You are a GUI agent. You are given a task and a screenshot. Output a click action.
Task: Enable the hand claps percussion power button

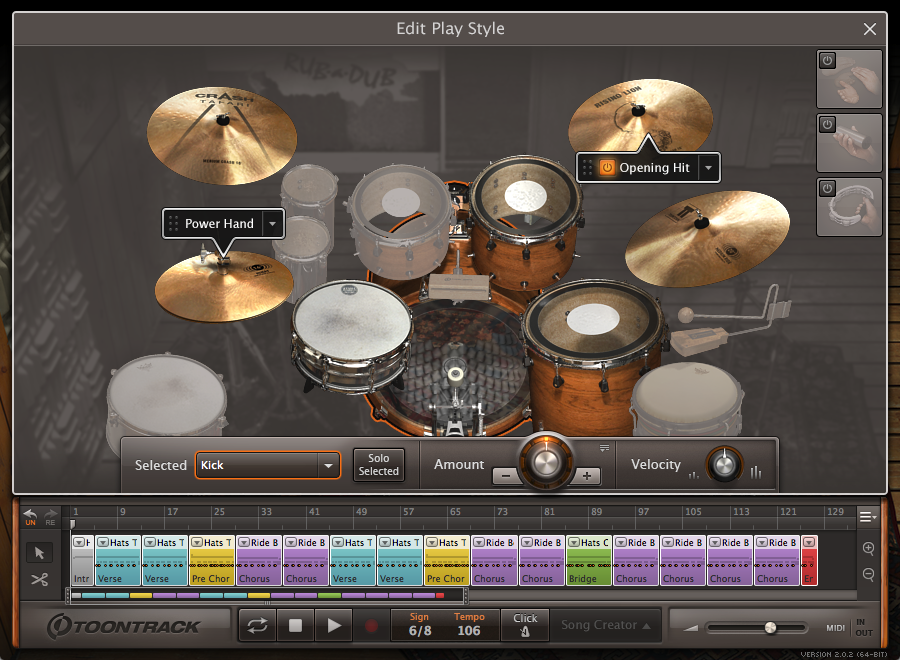[827, 60]
